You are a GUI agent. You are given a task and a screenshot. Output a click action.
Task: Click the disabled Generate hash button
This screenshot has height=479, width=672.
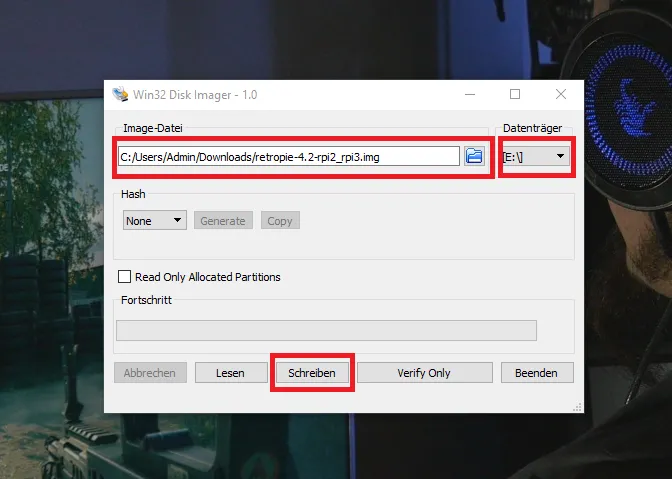tap(223, 221)
